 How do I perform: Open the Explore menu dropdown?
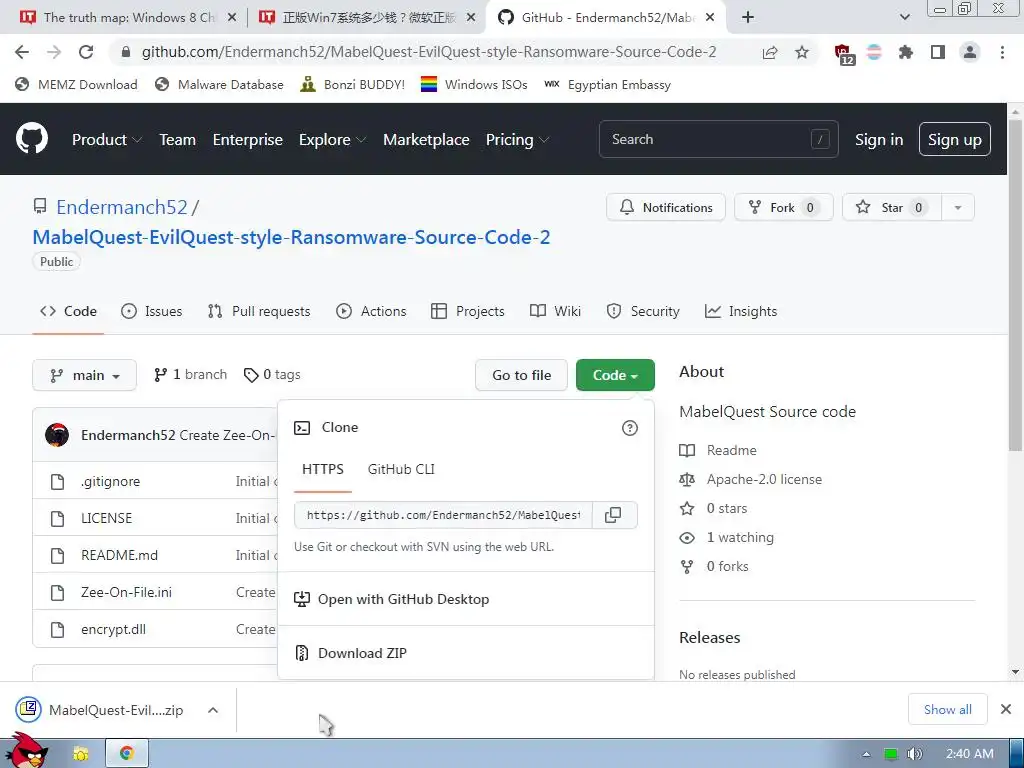pos(332,139)
